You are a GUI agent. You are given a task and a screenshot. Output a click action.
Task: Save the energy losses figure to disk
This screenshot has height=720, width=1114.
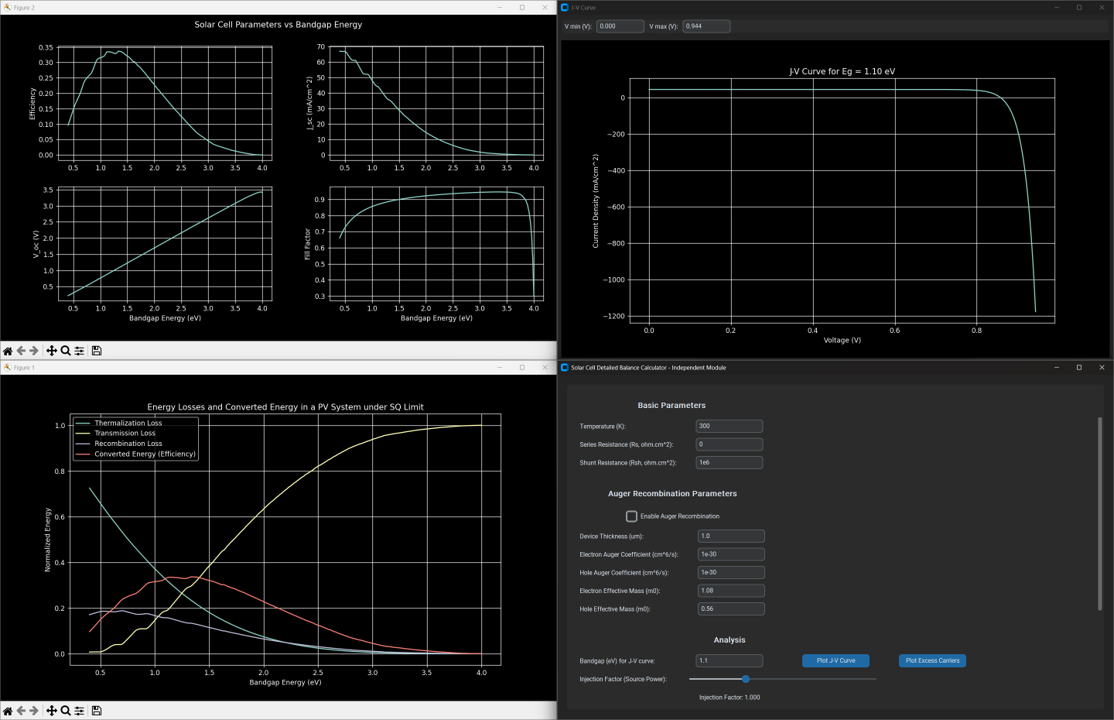pos(95,710)
